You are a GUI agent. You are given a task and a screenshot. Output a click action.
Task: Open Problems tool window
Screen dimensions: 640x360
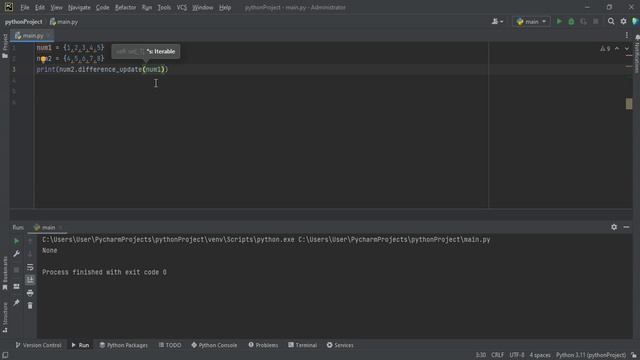pyautogui.click(x=263, y=345)
